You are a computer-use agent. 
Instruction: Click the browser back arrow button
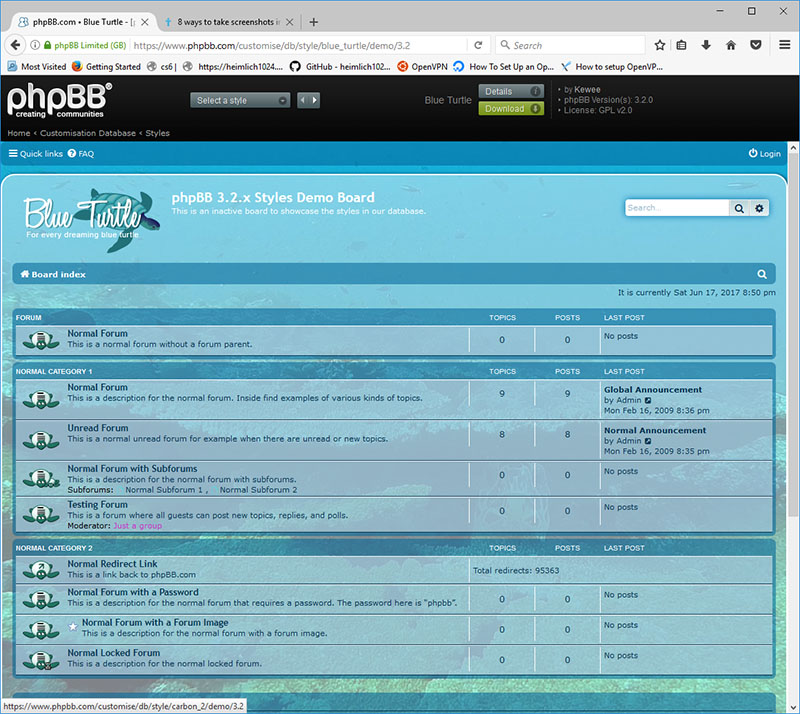15,45
